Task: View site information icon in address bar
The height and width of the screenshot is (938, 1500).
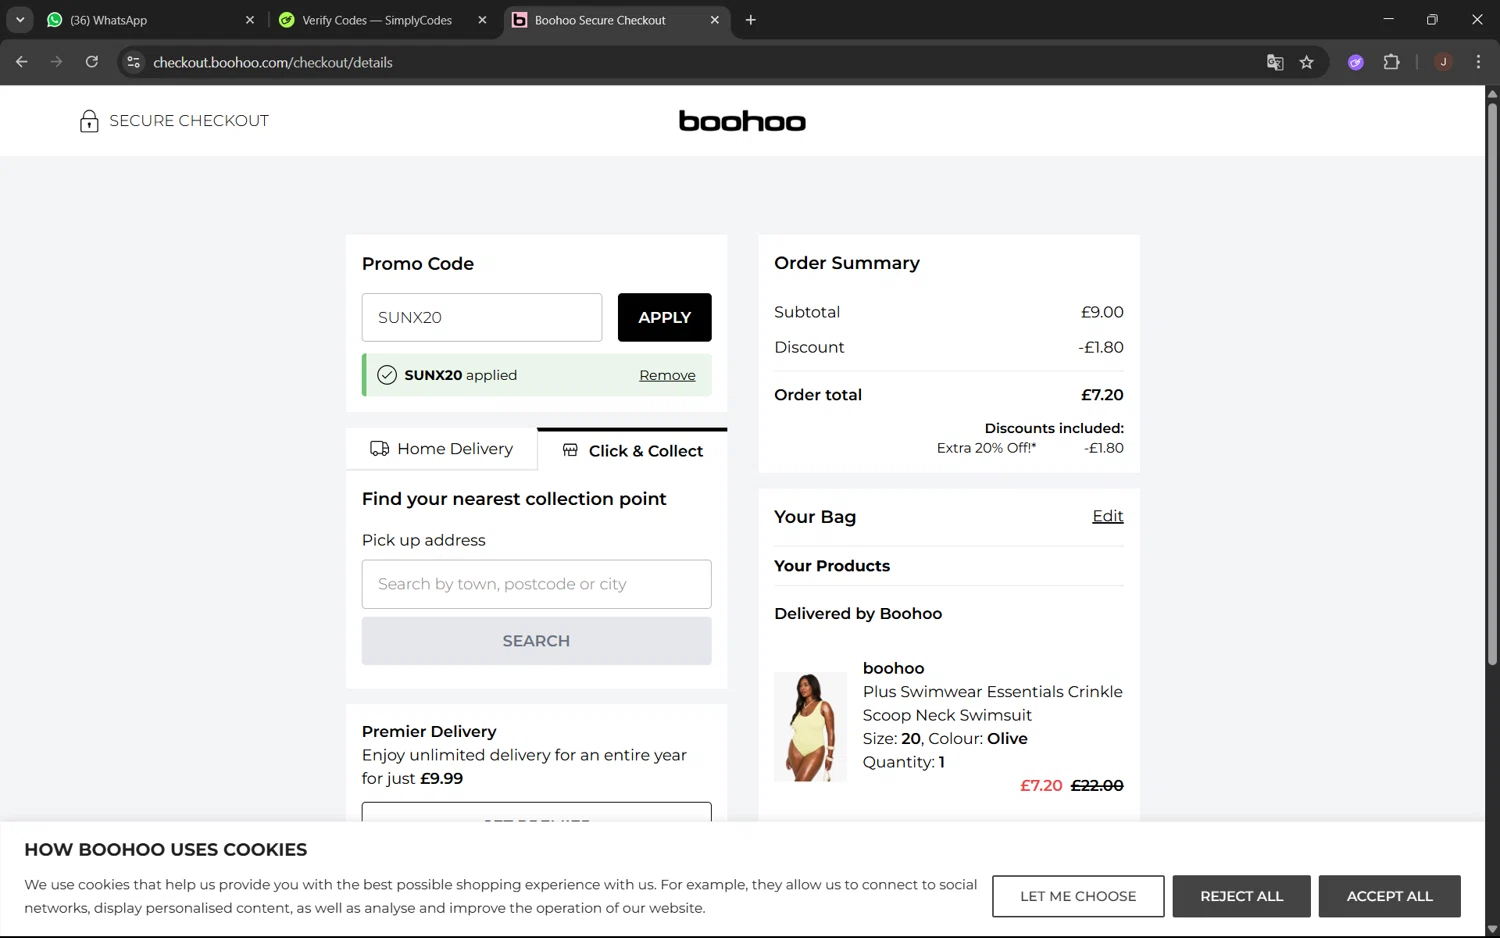Action: click(x=134, y=62)
